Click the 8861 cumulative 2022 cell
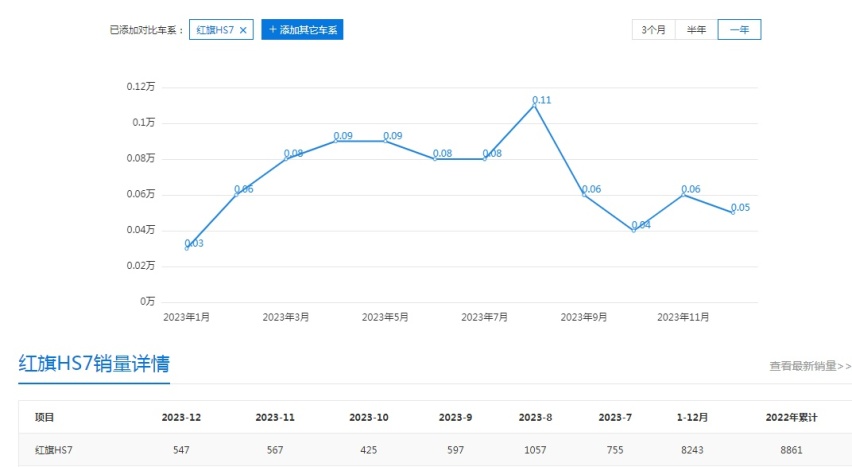The image size is (852, 467). point(791,450)
